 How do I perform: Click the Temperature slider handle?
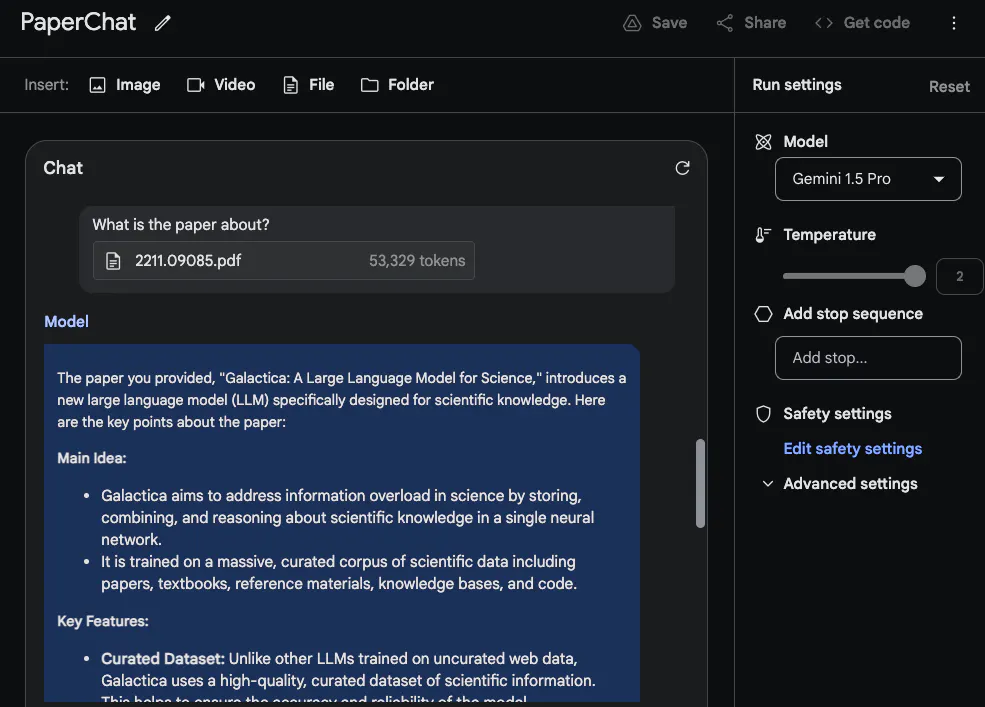click(914, 276)
